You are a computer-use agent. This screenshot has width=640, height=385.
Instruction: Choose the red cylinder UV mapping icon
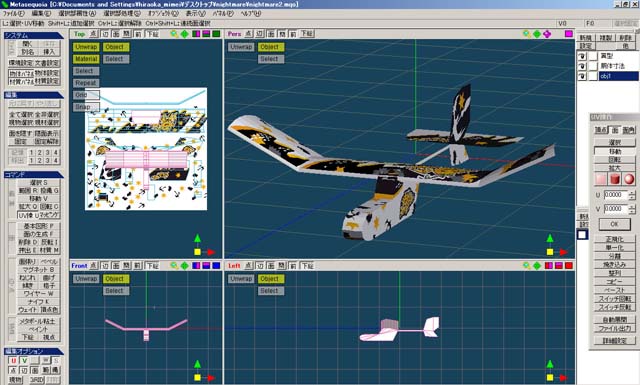(x=615, y=179)
